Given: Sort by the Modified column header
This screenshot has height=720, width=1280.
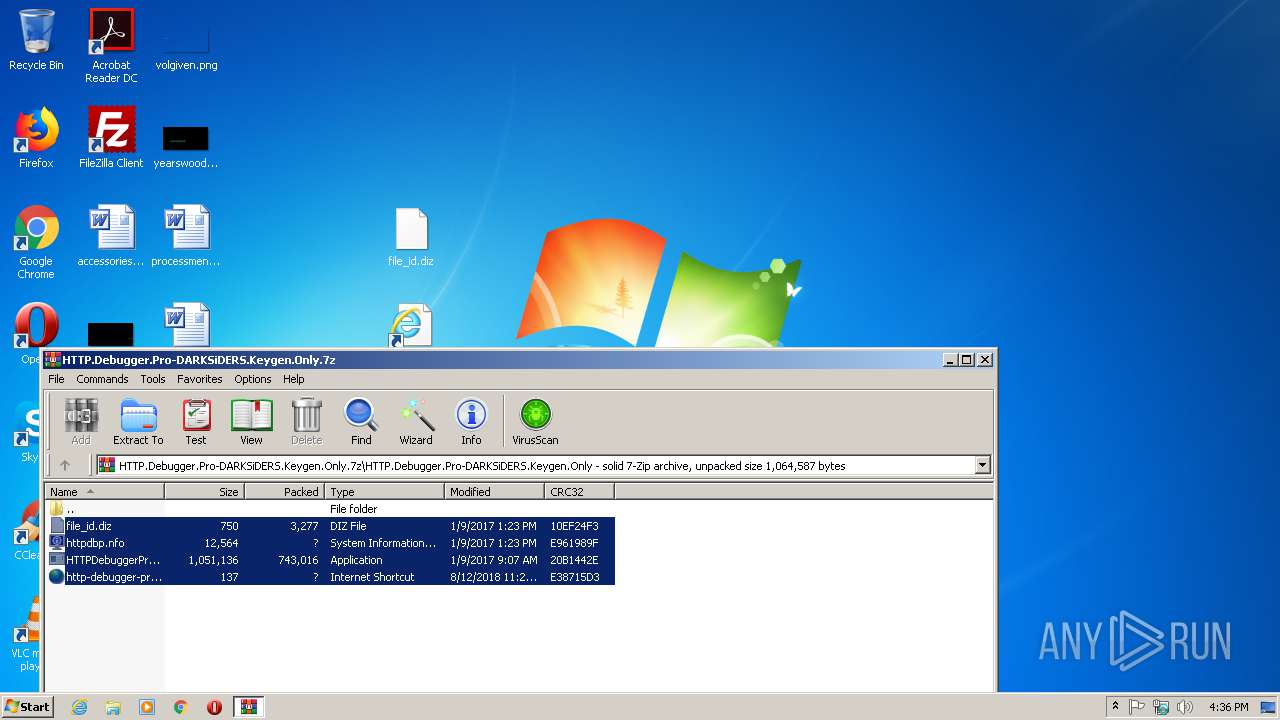Looking at the screenshot, I should [494, 491].
